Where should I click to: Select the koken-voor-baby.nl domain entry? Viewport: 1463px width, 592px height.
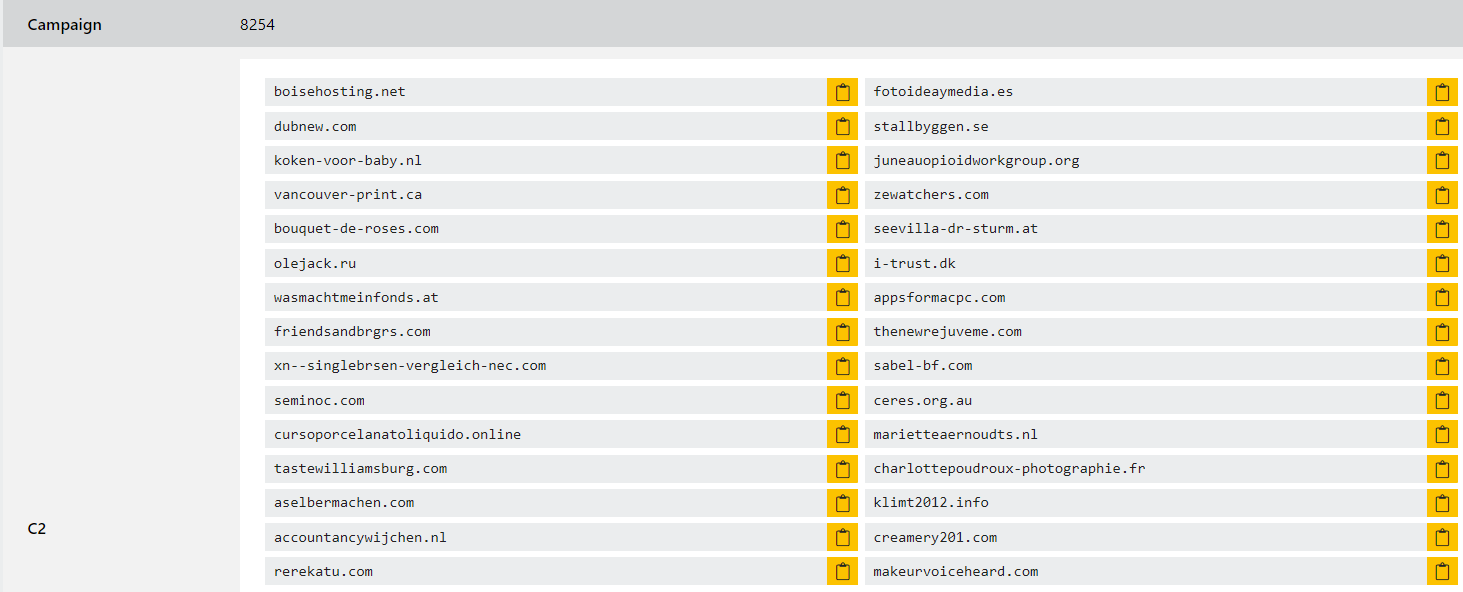(x=347, y=161)
